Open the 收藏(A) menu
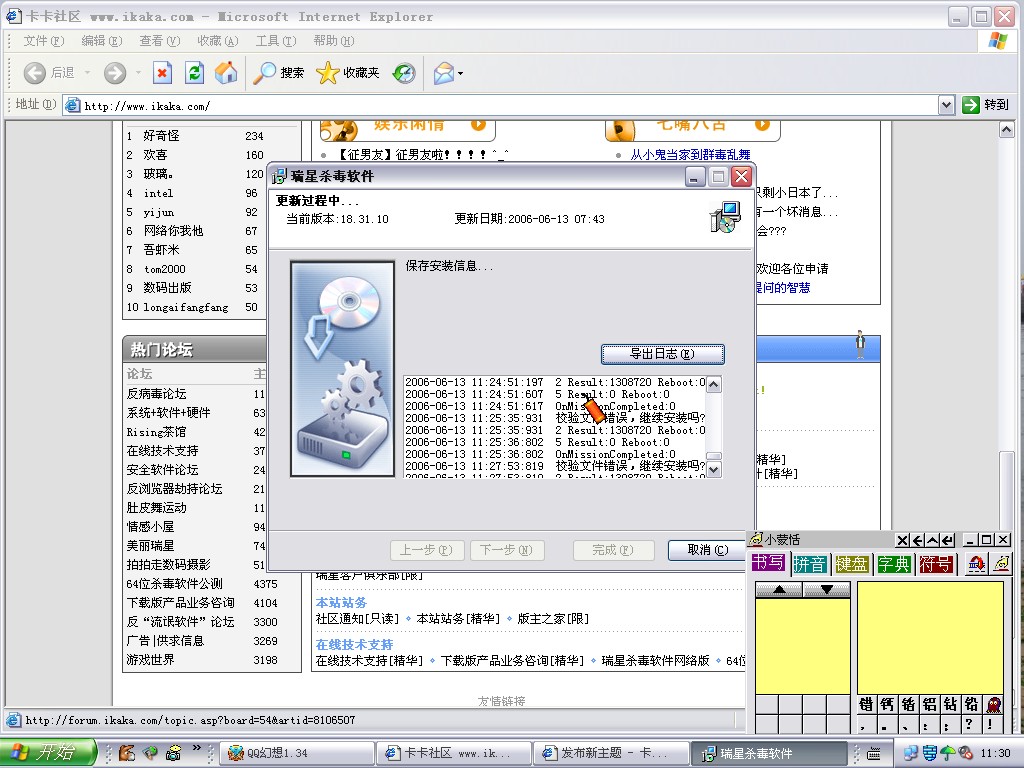 217,40
